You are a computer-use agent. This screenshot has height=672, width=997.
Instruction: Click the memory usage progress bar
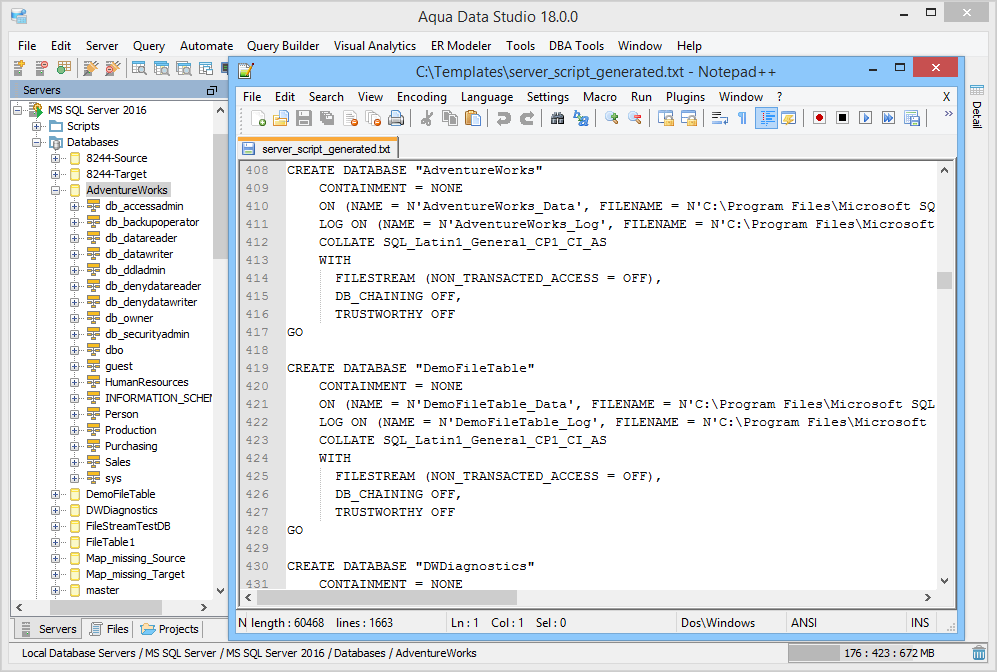[x=878, y=653]
